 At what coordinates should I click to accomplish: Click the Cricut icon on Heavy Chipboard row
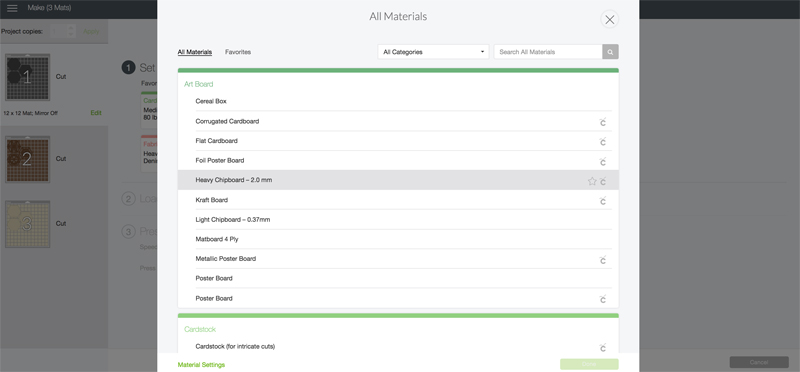coord(603,181)
